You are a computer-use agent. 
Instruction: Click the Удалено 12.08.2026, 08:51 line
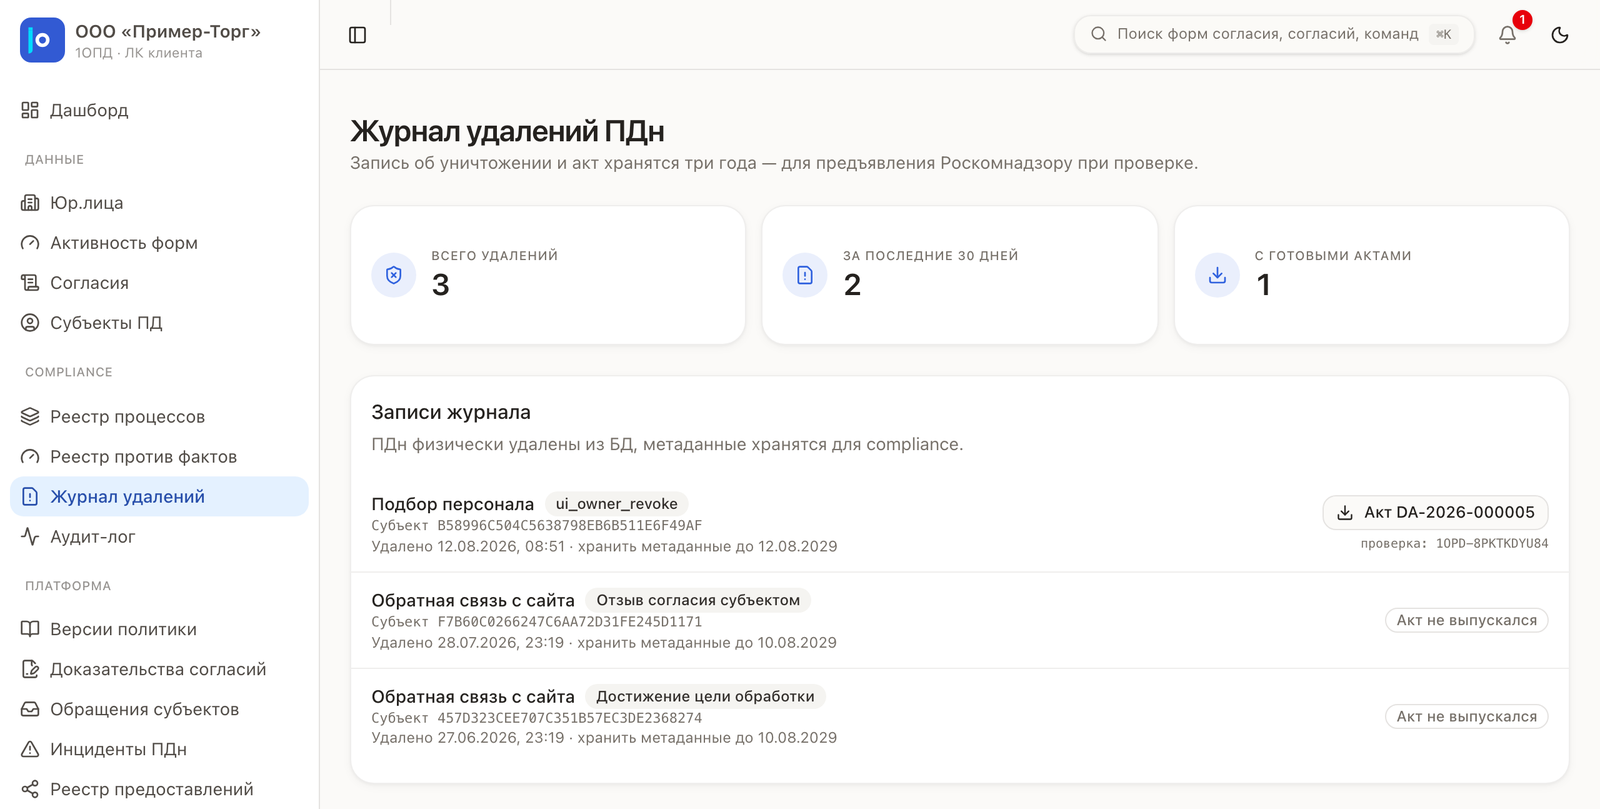coord(604,546)
